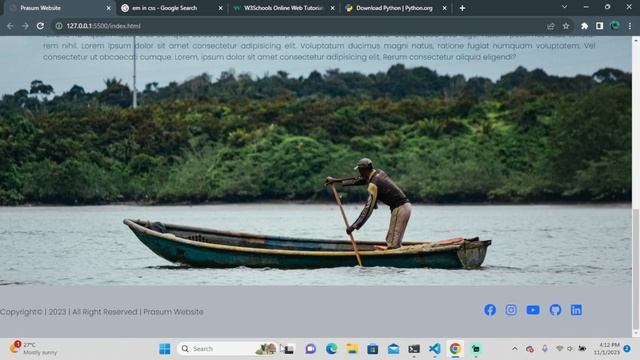The height and width of the screenshot is (360, 640).
Task: Switch to the Prasum Website tab
Action: (57, 8)
